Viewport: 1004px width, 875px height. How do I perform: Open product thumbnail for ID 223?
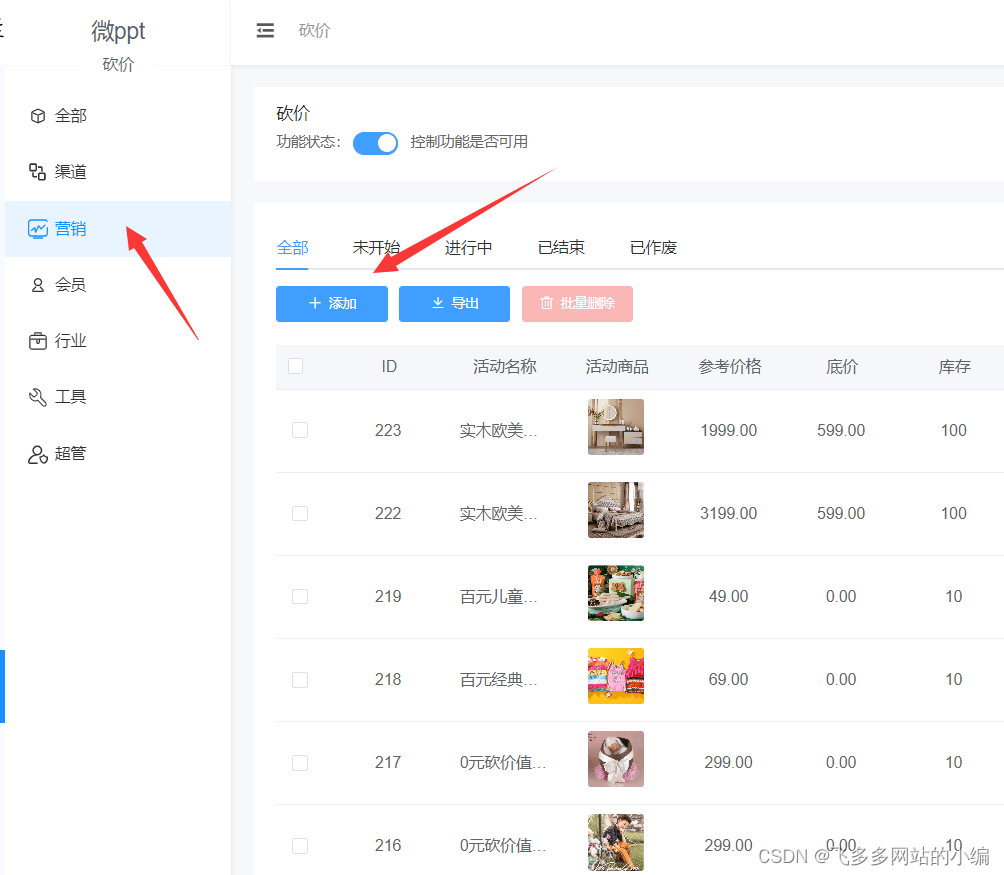(616, 427)
